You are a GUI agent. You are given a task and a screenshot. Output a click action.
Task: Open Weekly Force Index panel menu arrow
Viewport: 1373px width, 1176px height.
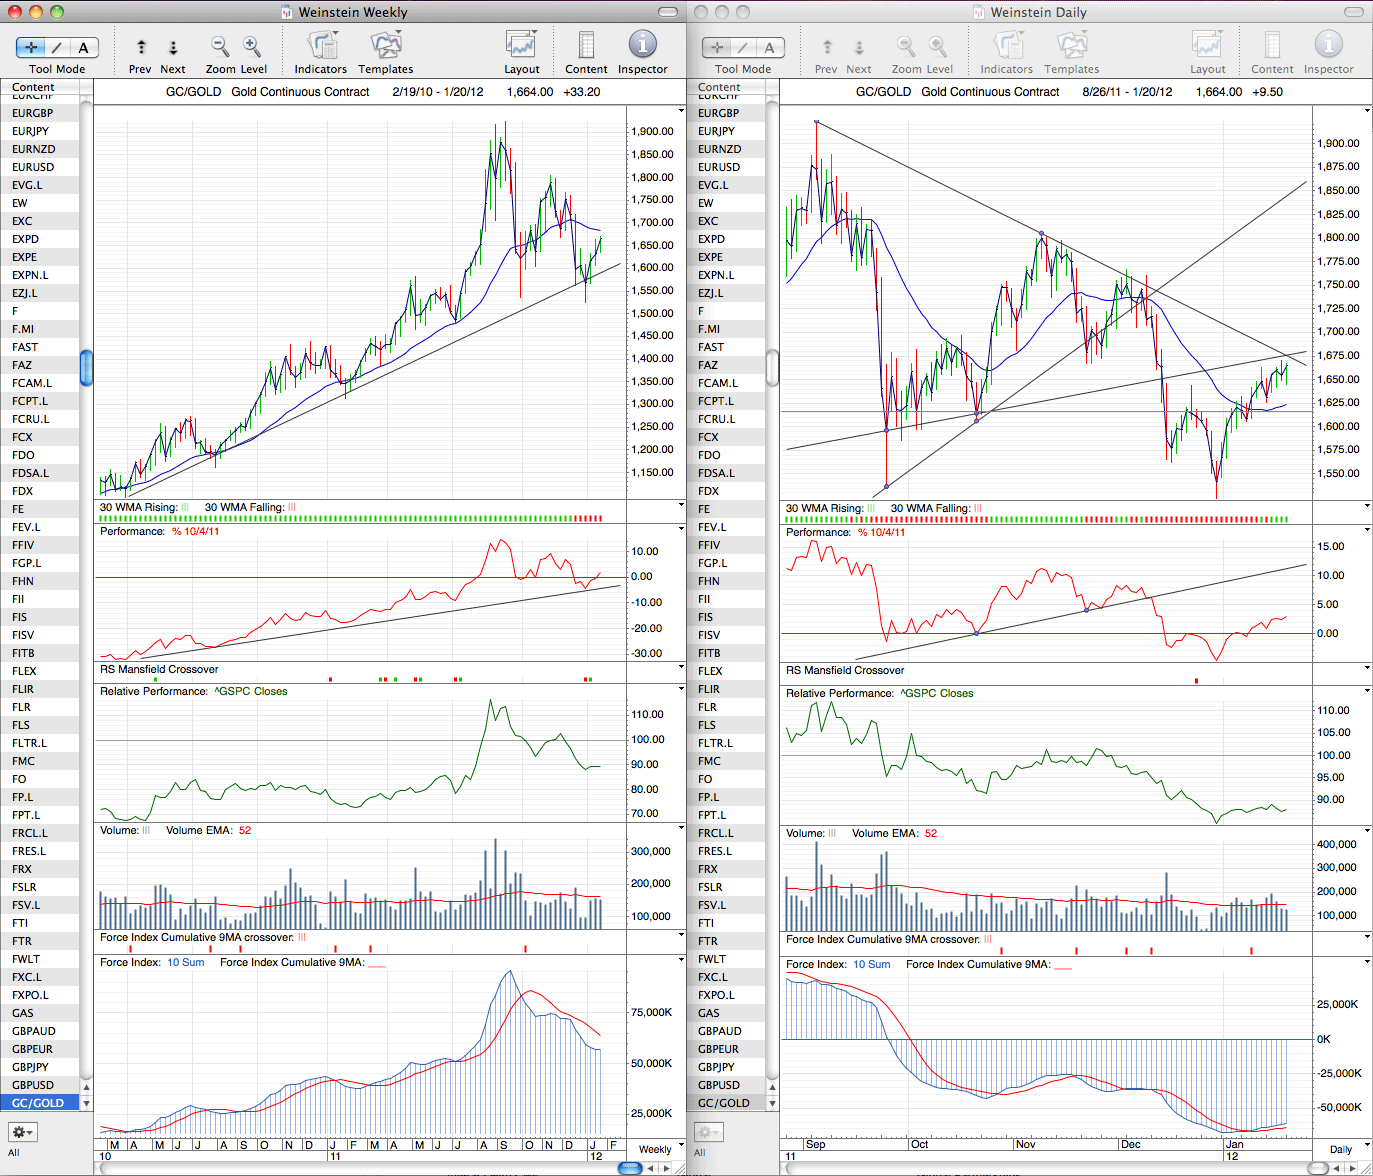(681, 961)
